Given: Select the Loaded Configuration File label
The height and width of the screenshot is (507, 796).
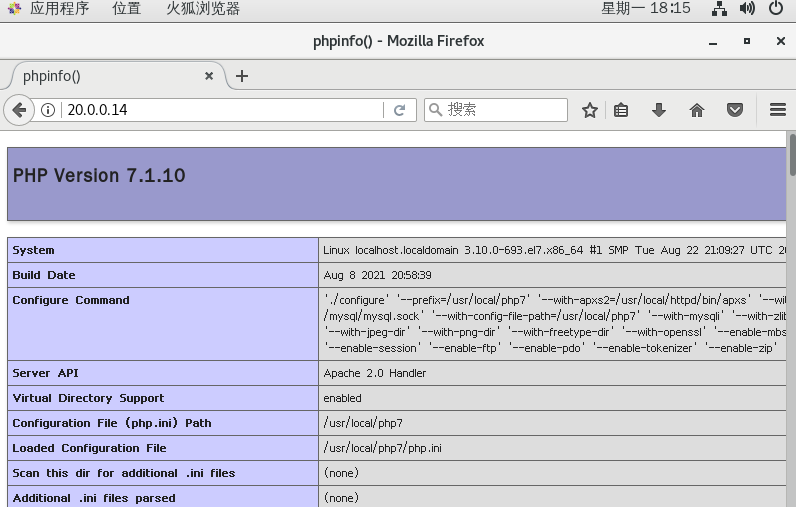Looking at the screenshot, I should click(x=89, y=448).
